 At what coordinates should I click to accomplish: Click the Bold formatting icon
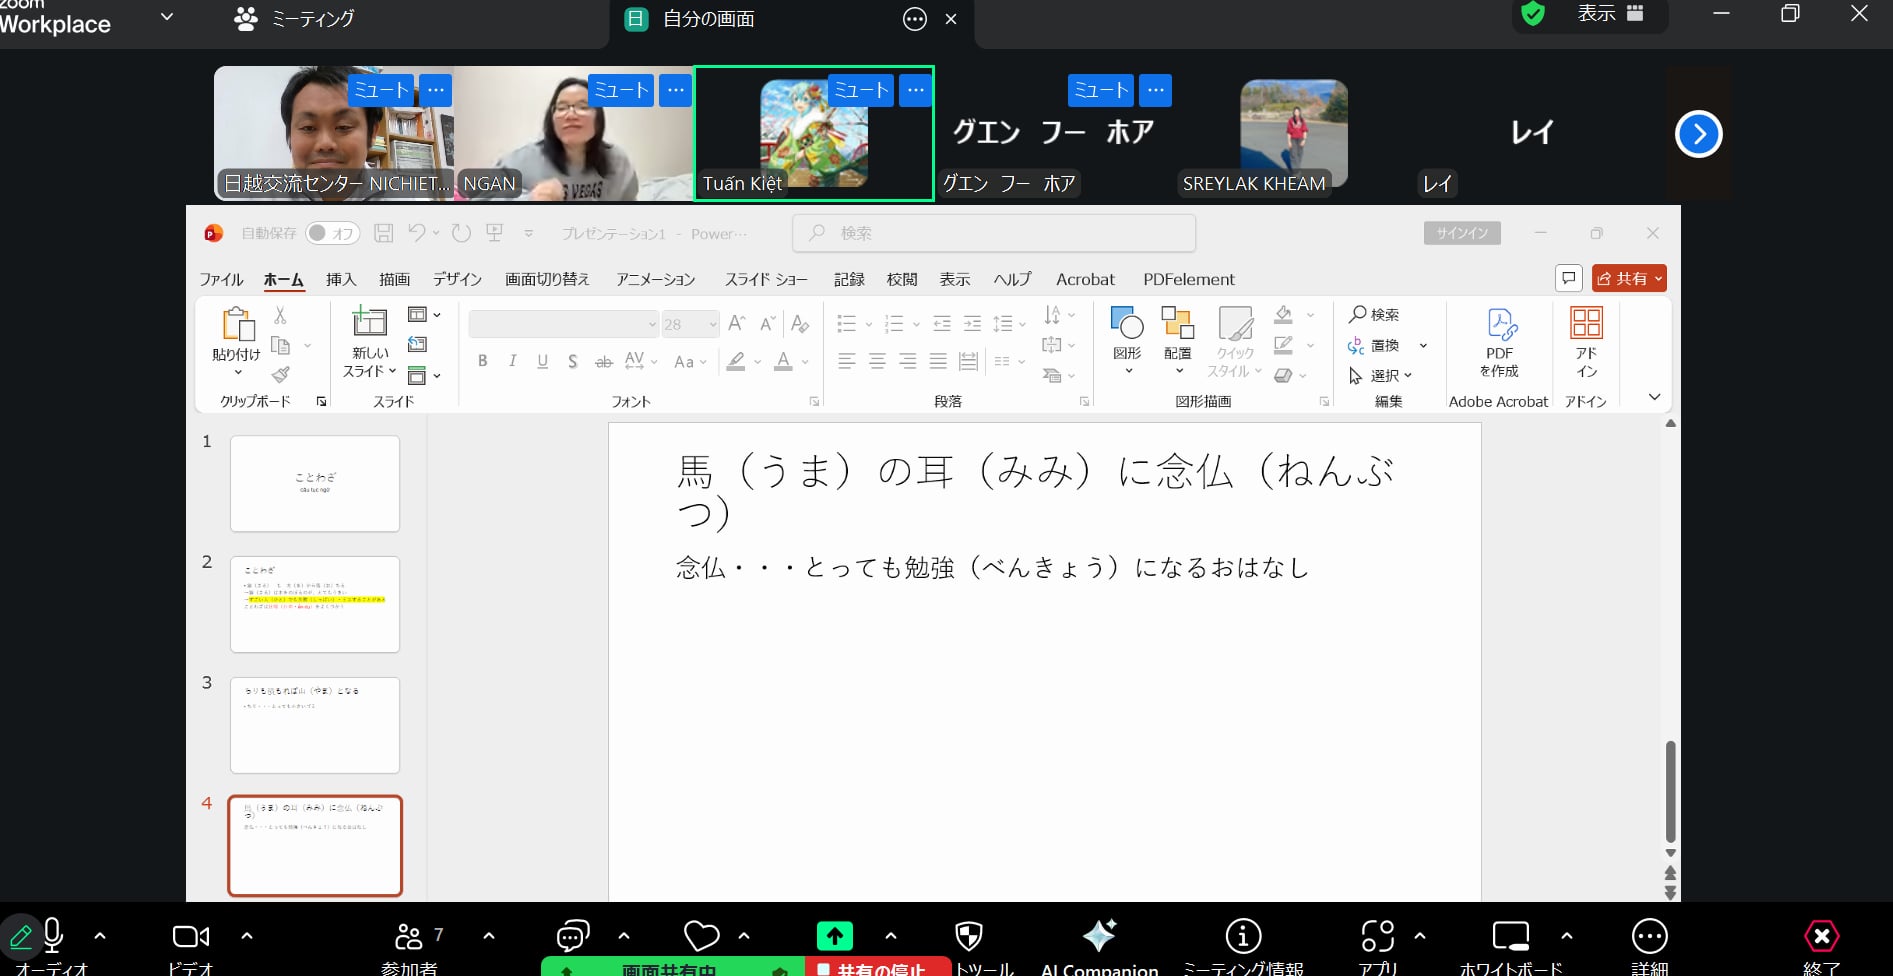(x=483, y=361)
